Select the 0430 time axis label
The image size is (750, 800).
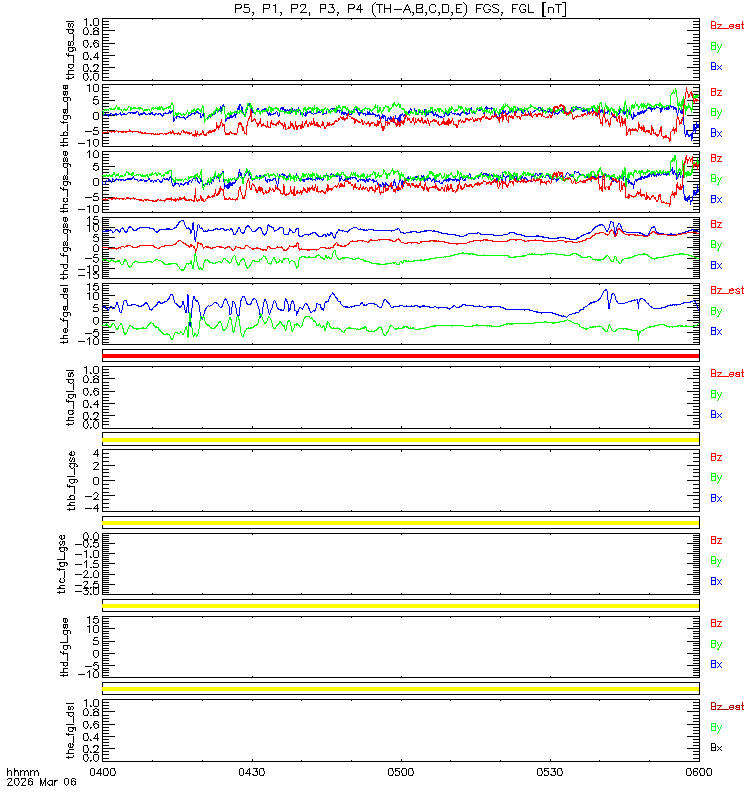[252, 772]
